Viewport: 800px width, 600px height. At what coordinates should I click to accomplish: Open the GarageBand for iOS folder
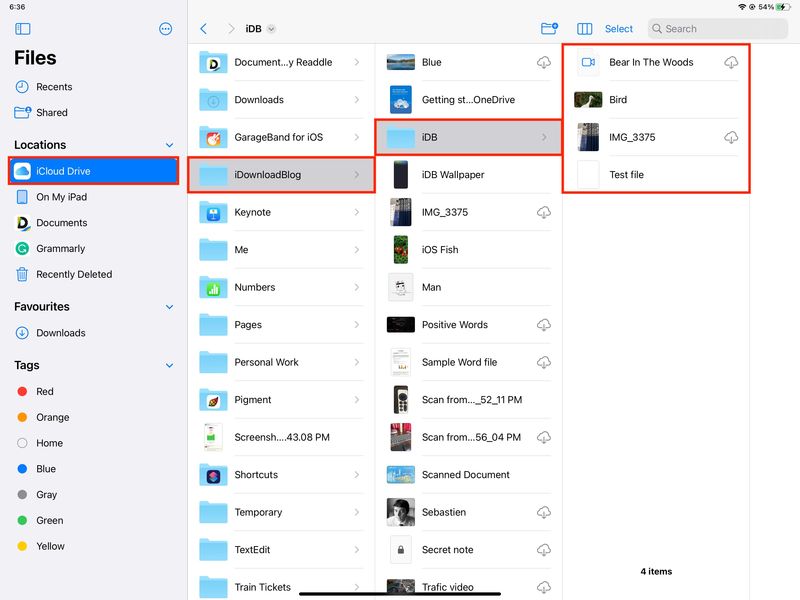tap(281, 137)
